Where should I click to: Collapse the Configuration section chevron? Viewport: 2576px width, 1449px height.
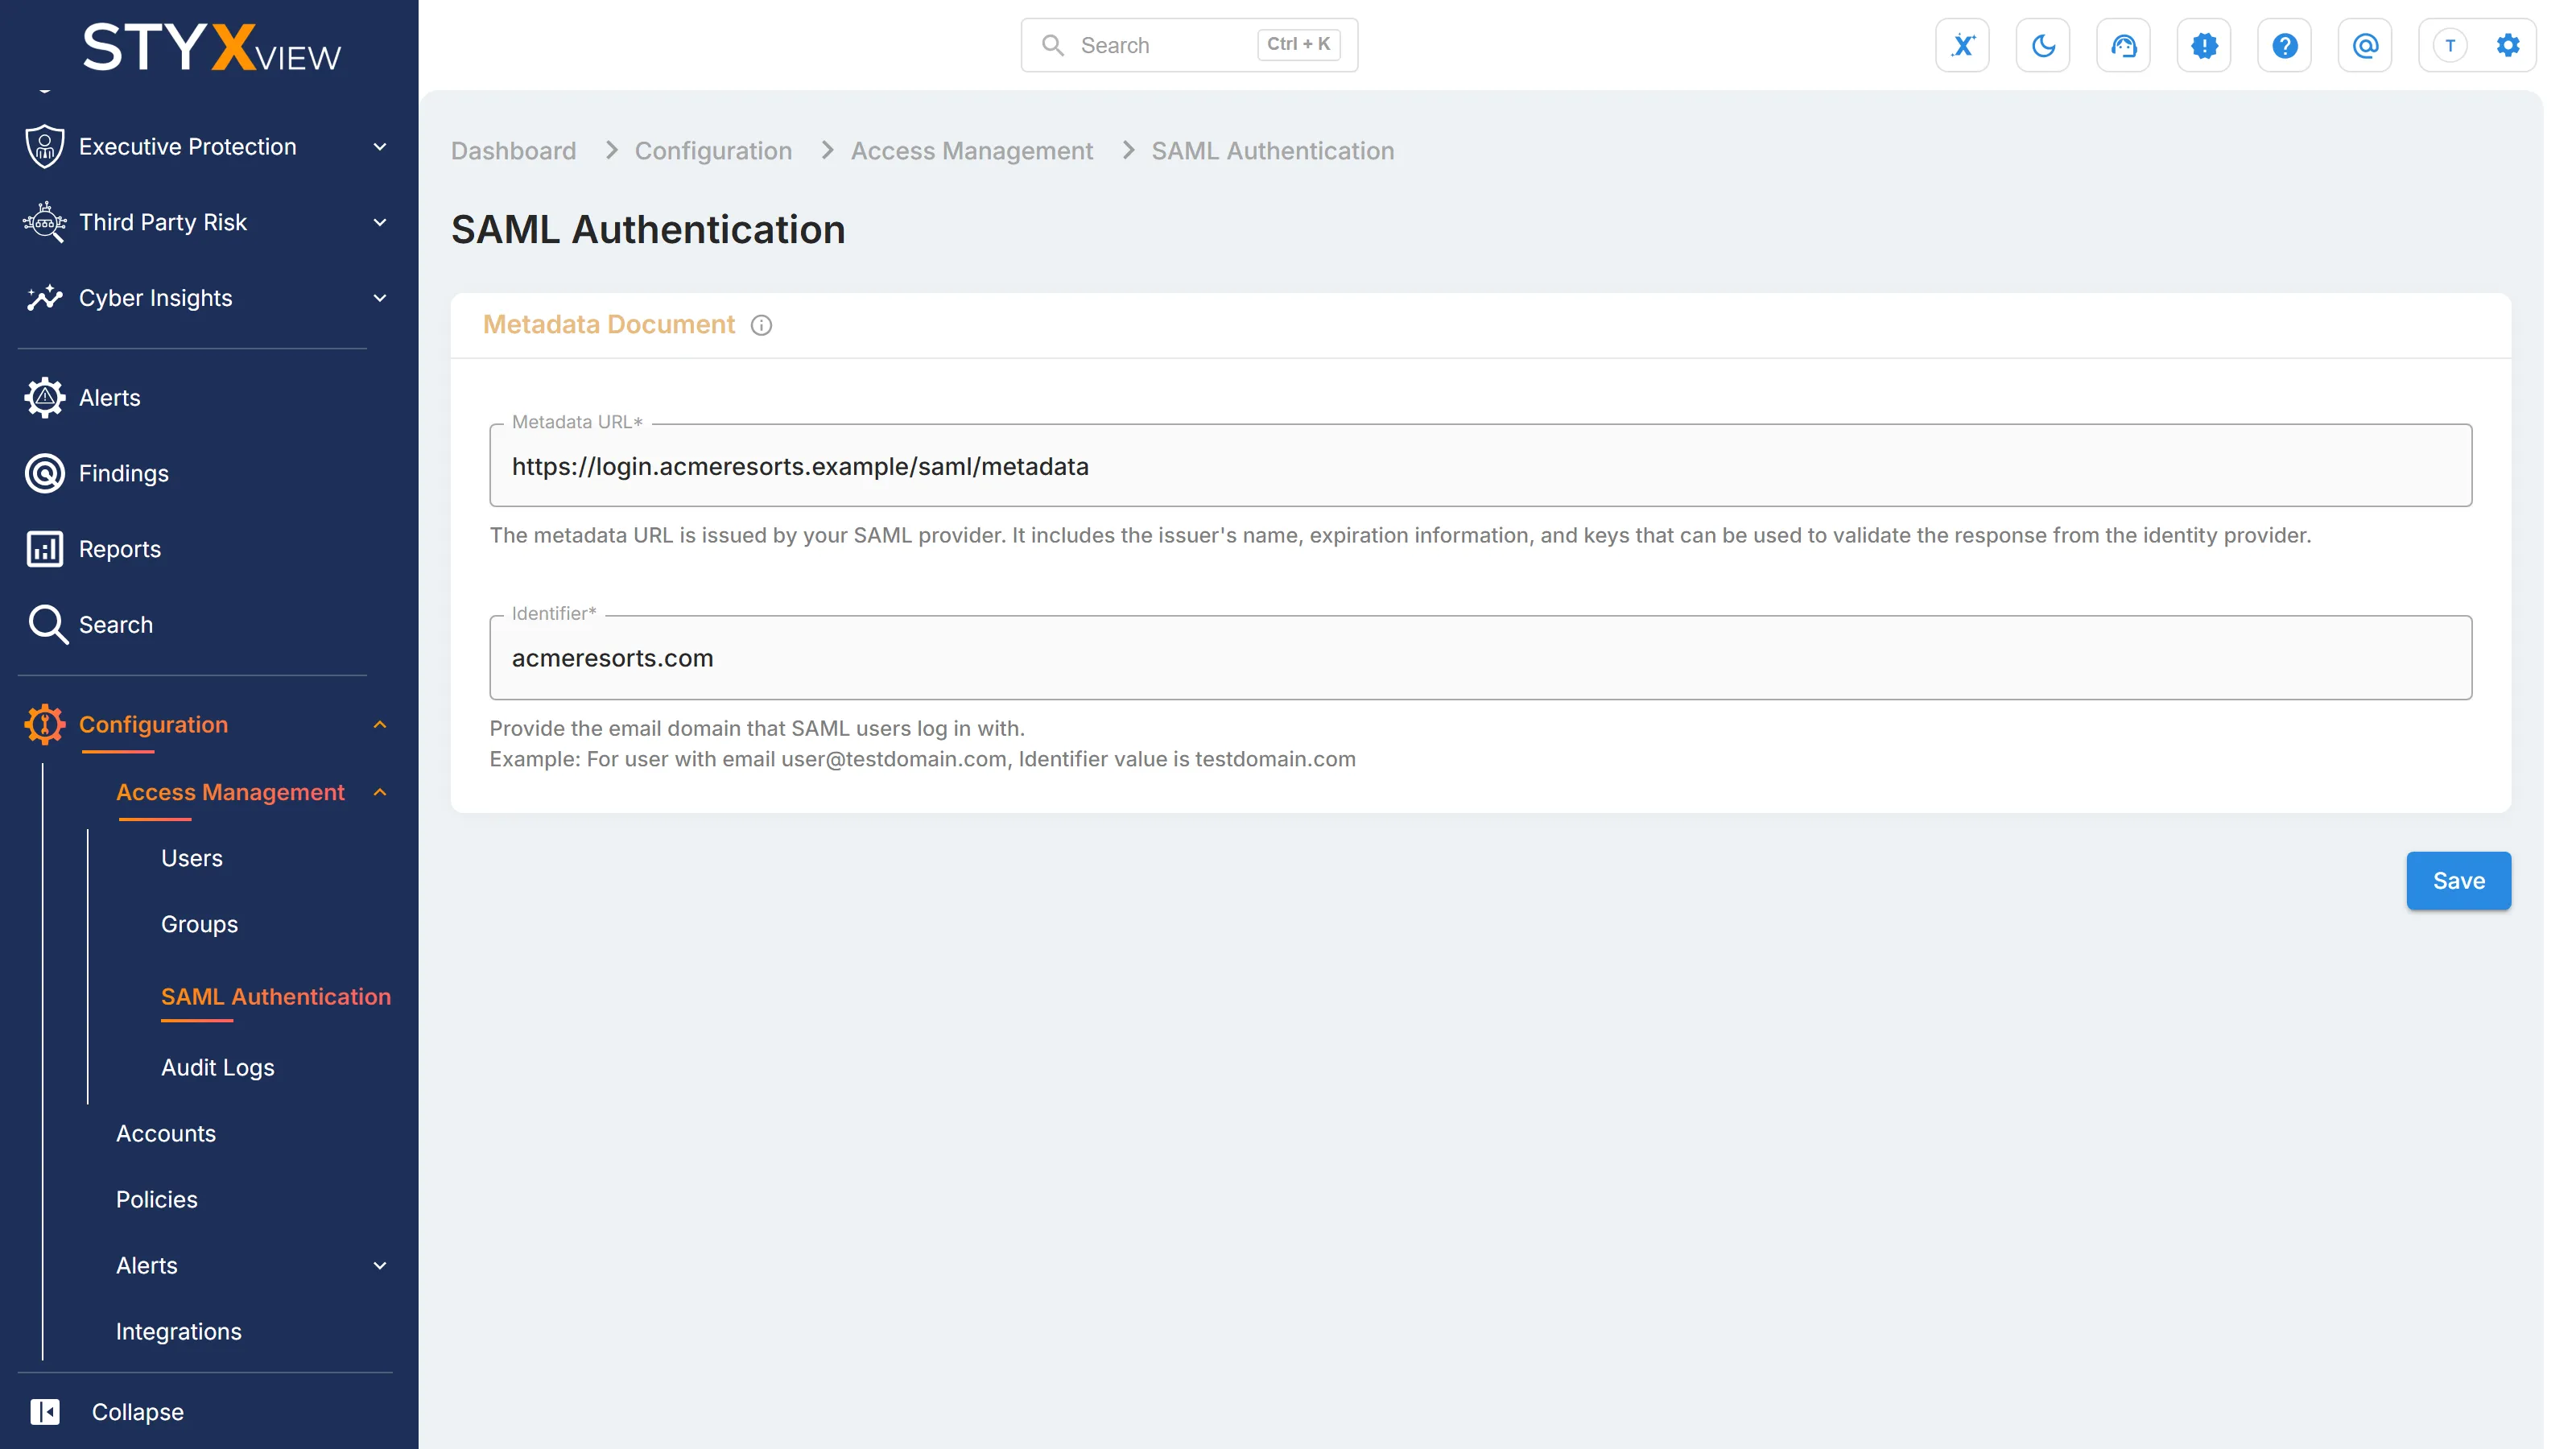coord(380,725)
